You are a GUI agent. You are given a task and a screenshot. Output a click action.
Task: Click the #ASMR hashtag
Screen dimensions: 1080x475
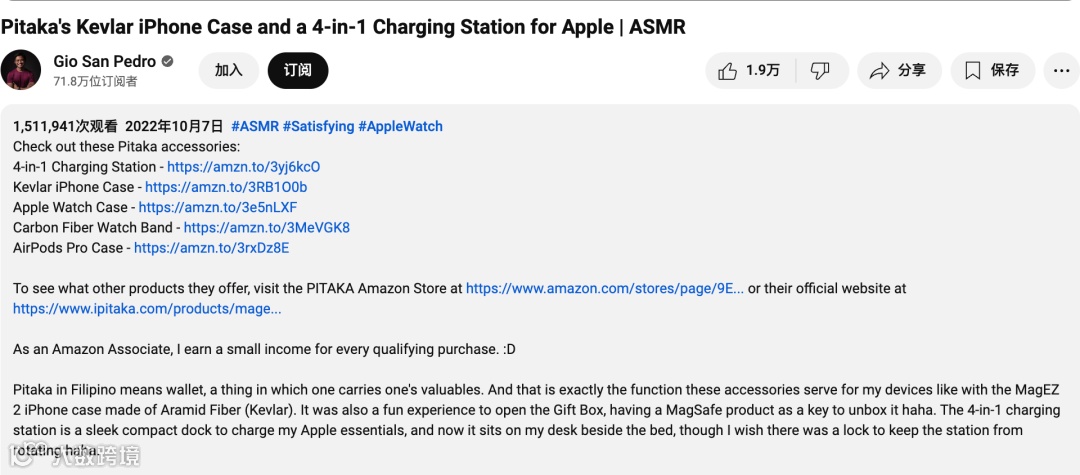[x=255, y=126]
